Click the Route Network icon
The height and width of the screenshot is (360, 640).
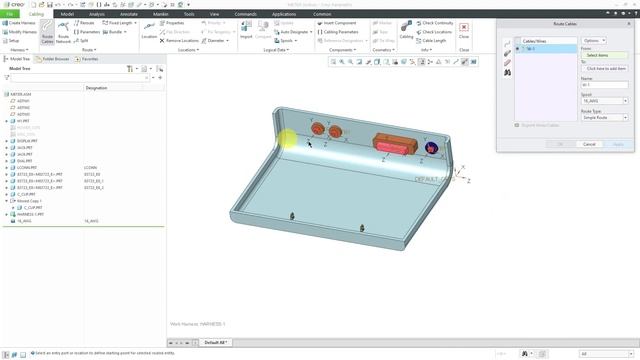(x=63, y=32)
